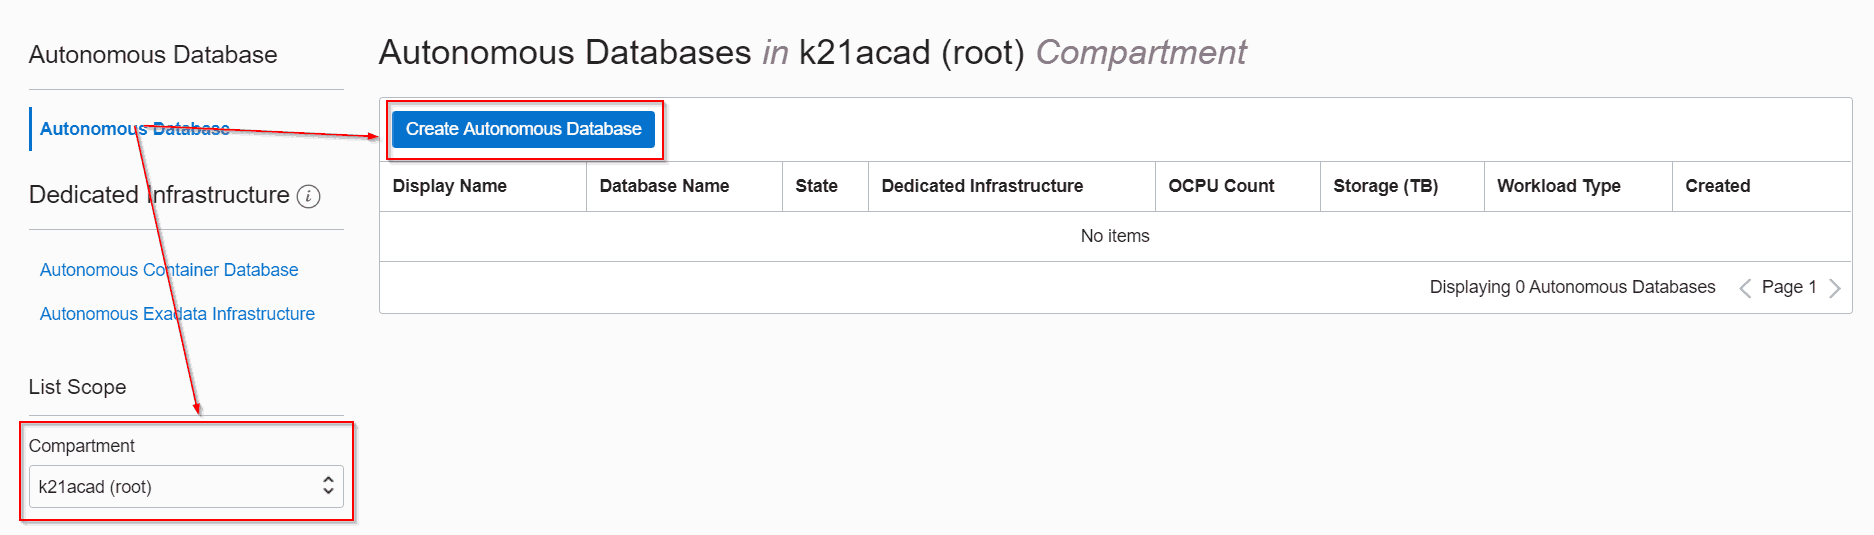Click the Created column header

click(1718, 186)
